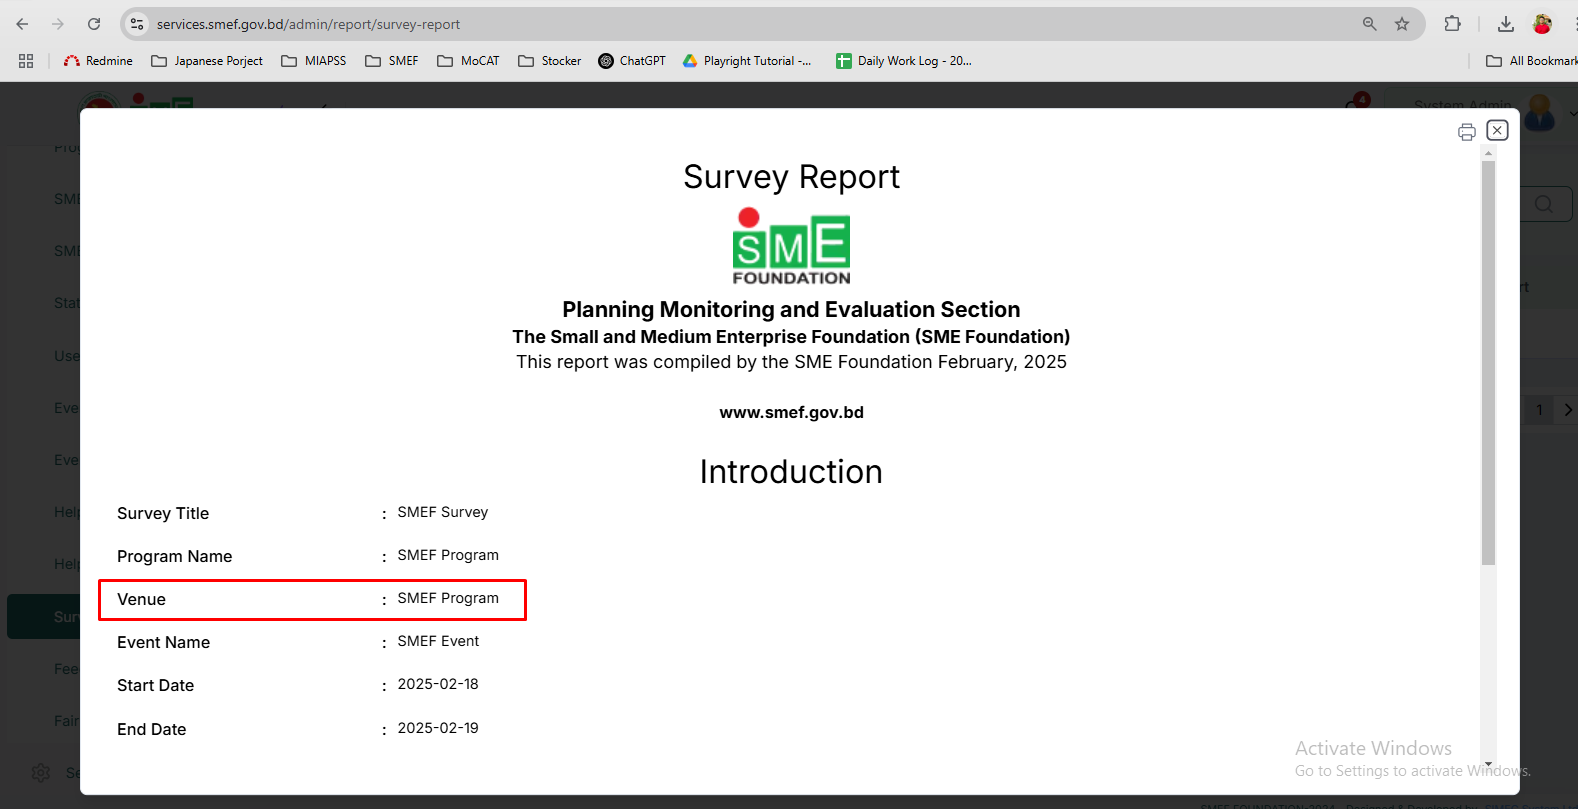
Task: Click the start date 2025-02-18
Action: coord(438,684)
